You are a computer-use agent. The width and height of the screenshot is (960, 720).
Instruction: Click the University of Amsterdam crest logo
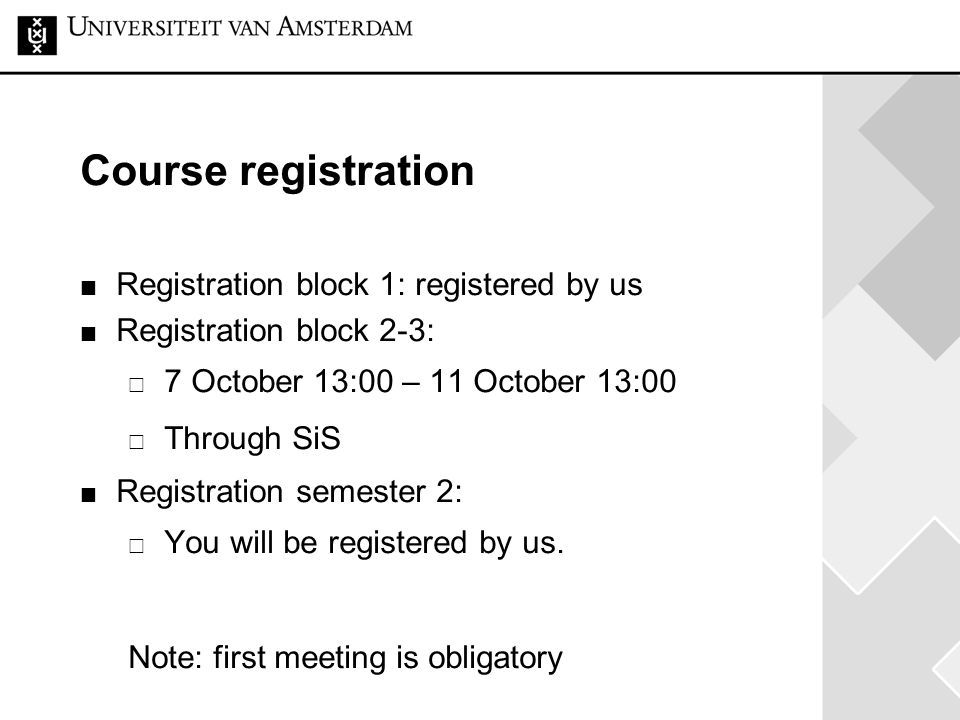pos(37,36)
